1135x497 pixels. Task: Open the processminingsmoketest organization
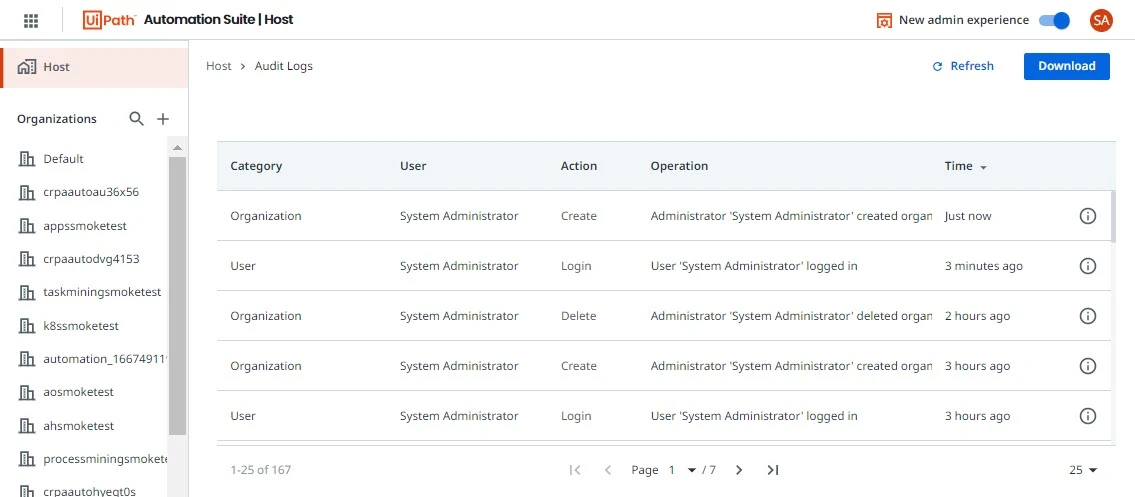(105, 459)
